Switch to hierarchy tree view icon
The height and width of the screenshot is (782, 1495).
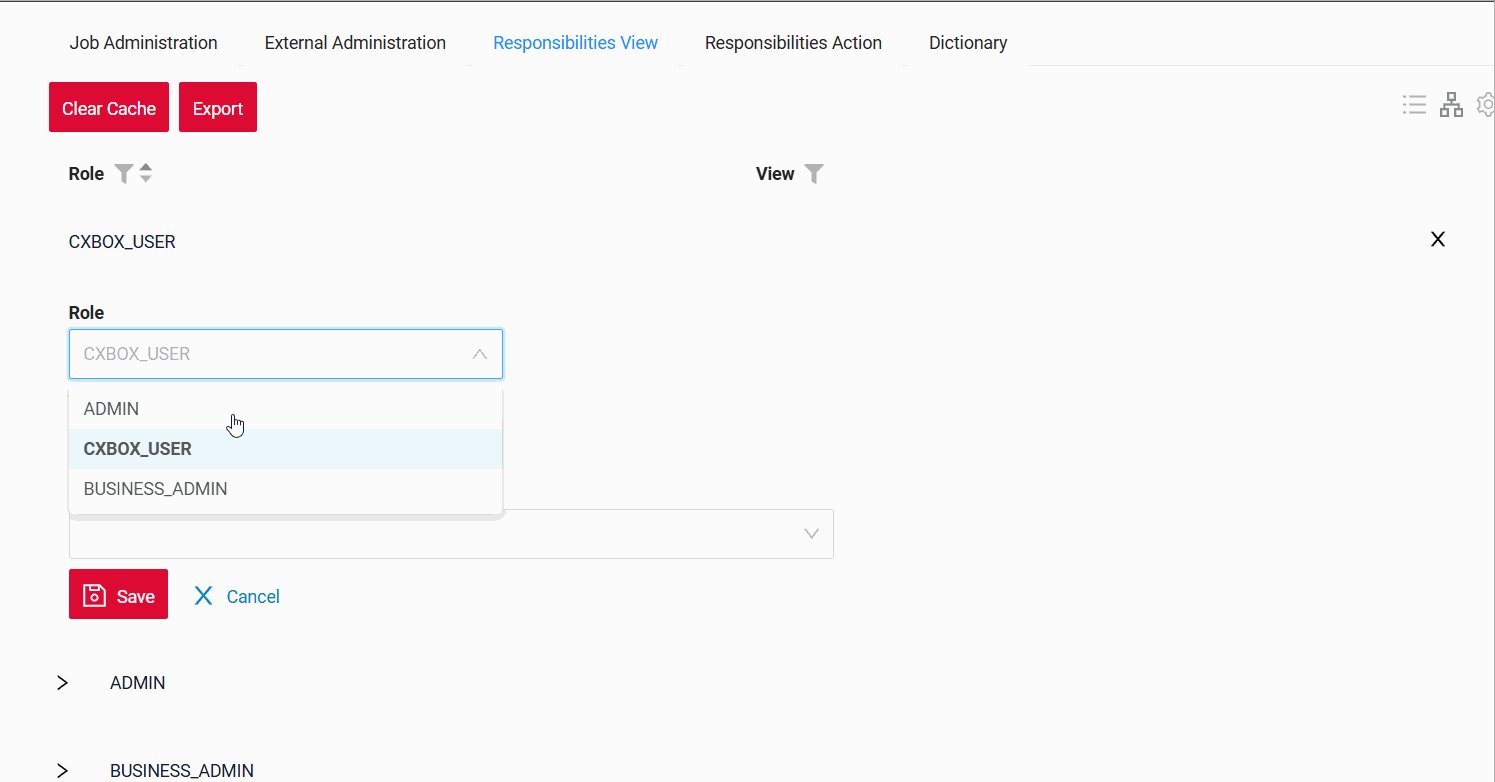[x=1451, y=105]
